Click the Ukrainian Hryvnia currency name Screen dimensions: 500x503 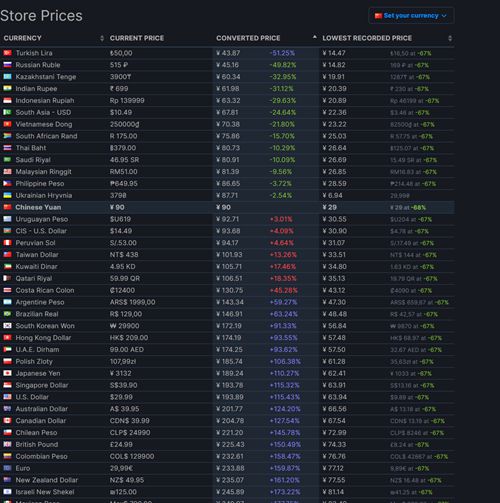click(44, 195)
